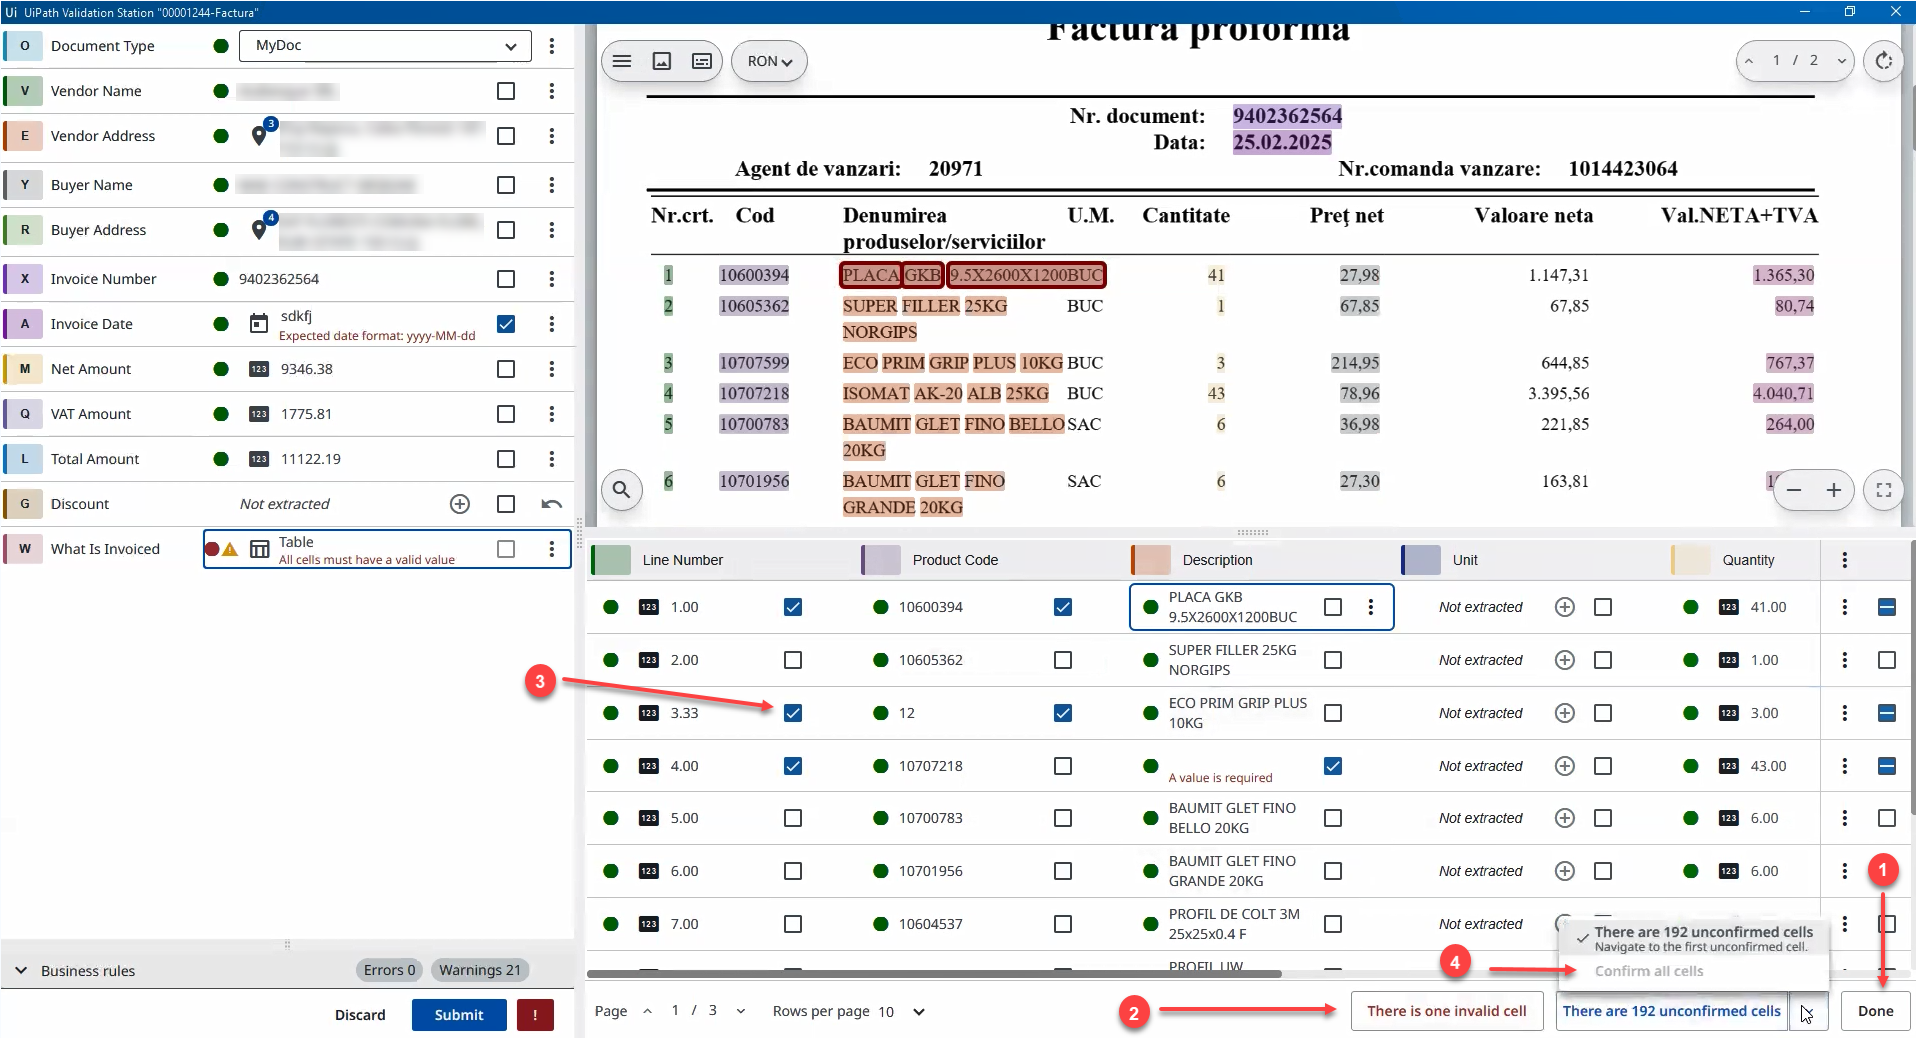Click the magnifier search icon in document viewer
1916x1038 pixels.
[621, 490]
